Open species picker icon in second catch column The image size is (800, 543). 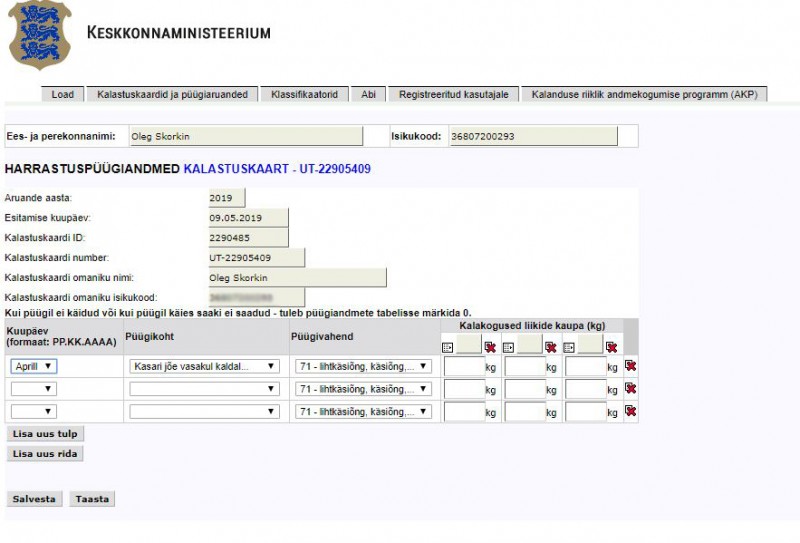pos(508,348)
